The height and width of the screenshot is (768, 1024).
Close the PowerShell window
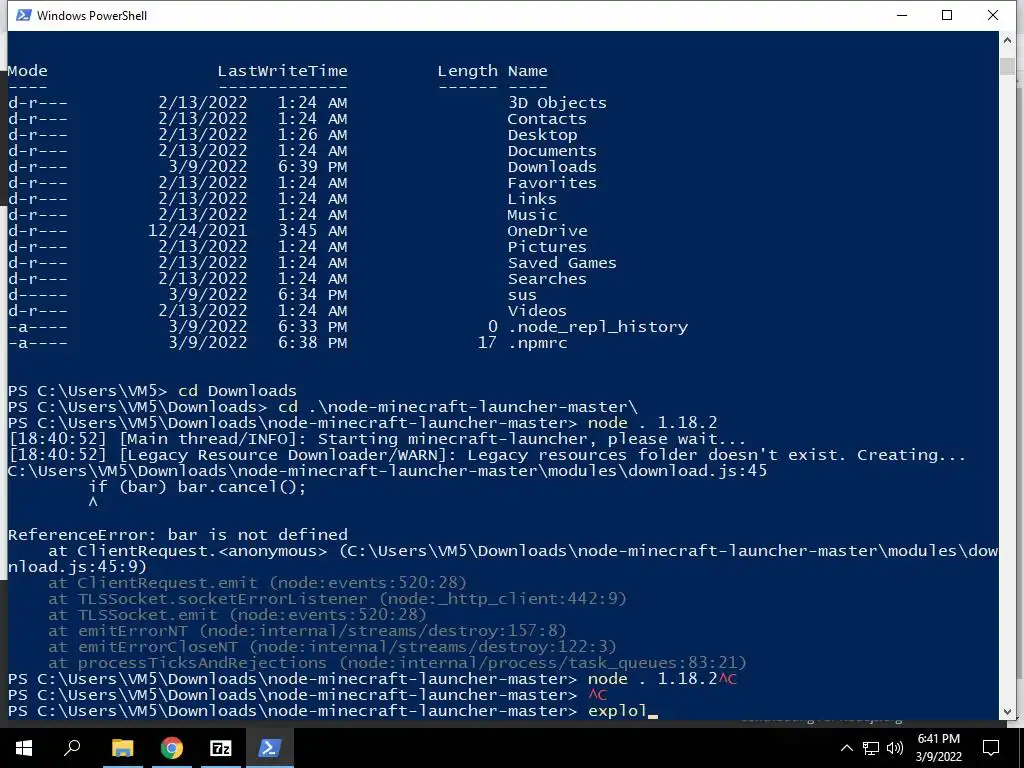pos(993,15)
